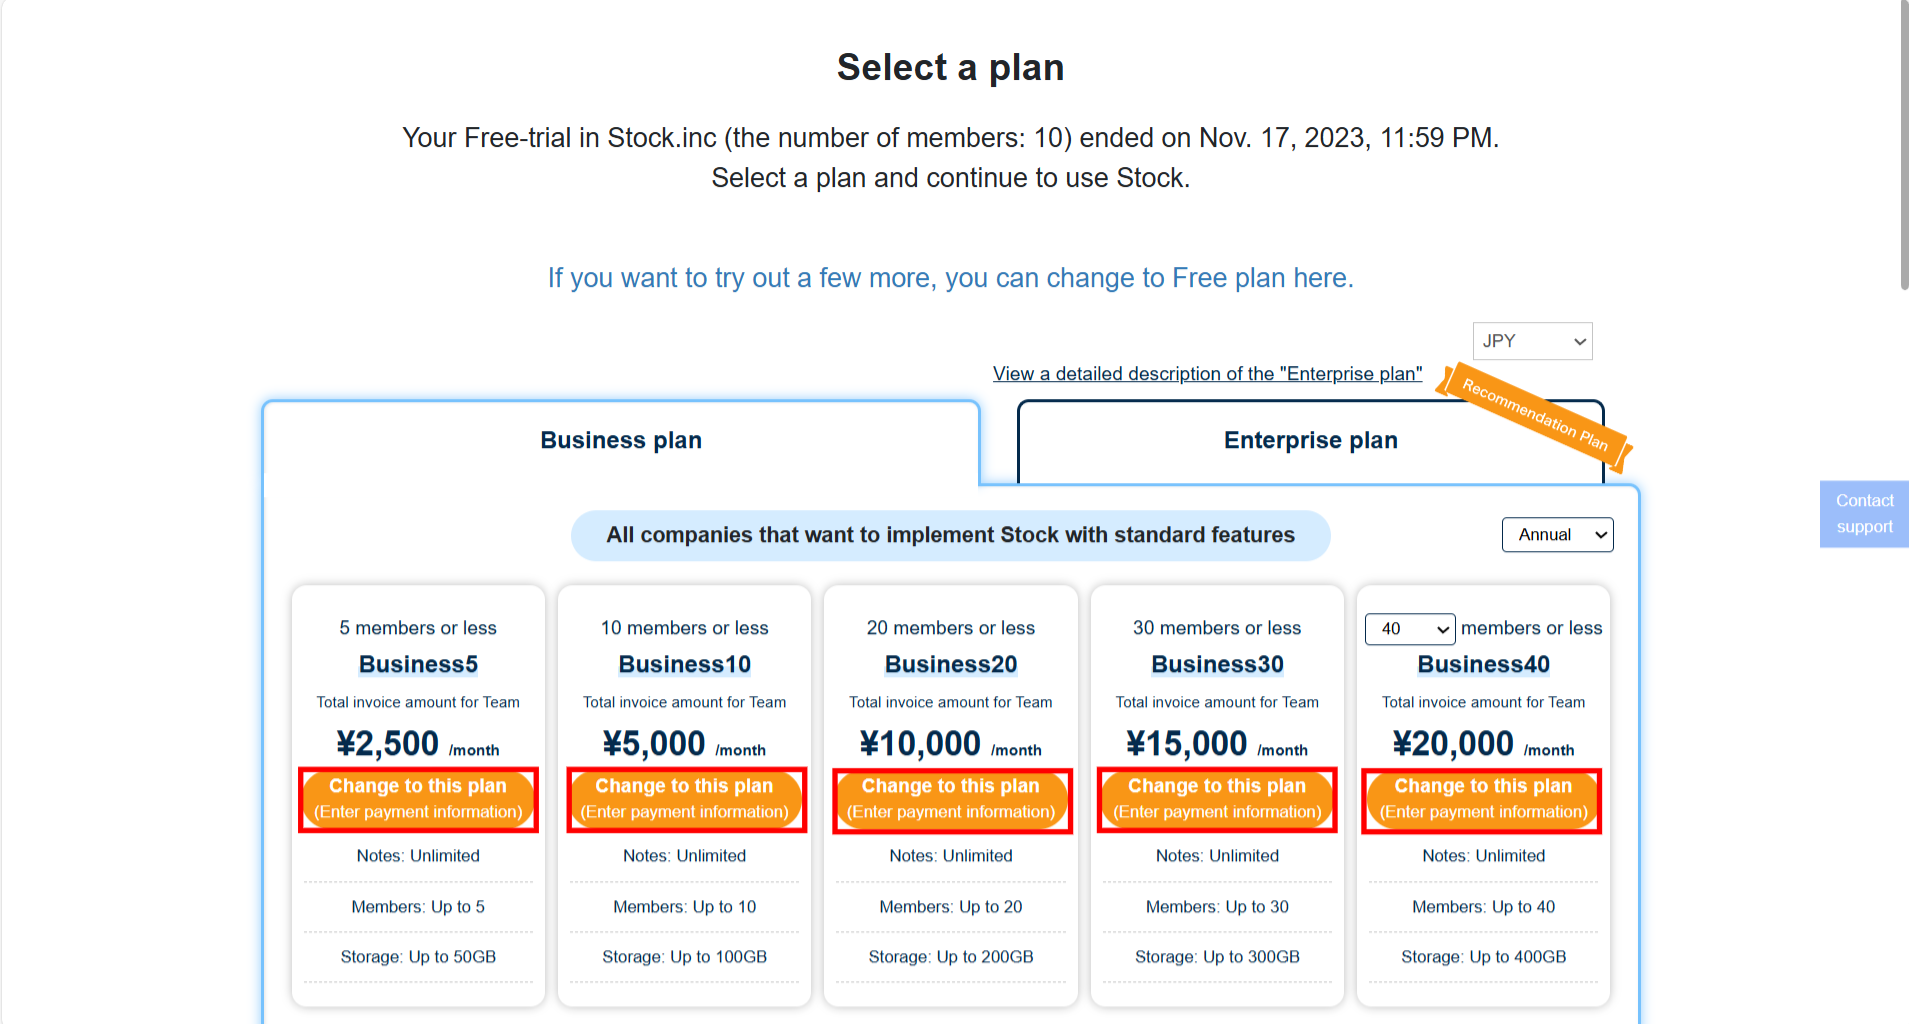Change to the Business20 plan

pos(951,798)
